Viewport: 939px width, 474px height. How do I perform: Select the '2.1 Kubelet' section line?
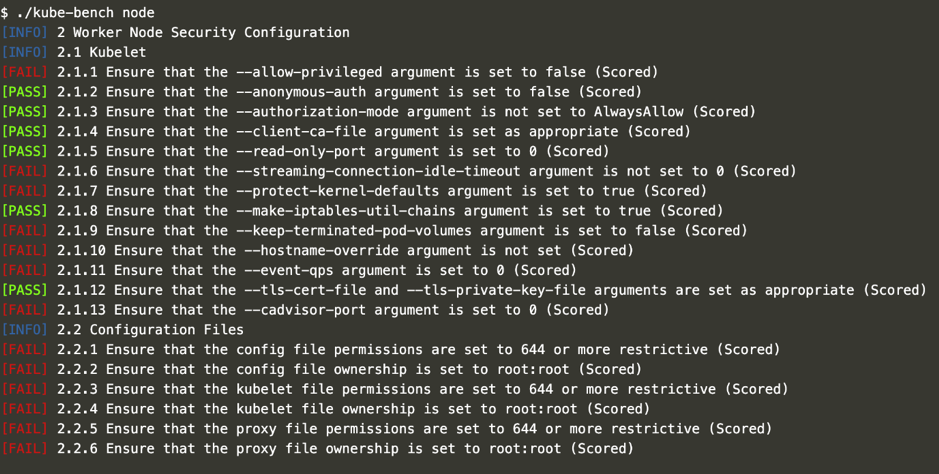(x=101, y=52)
